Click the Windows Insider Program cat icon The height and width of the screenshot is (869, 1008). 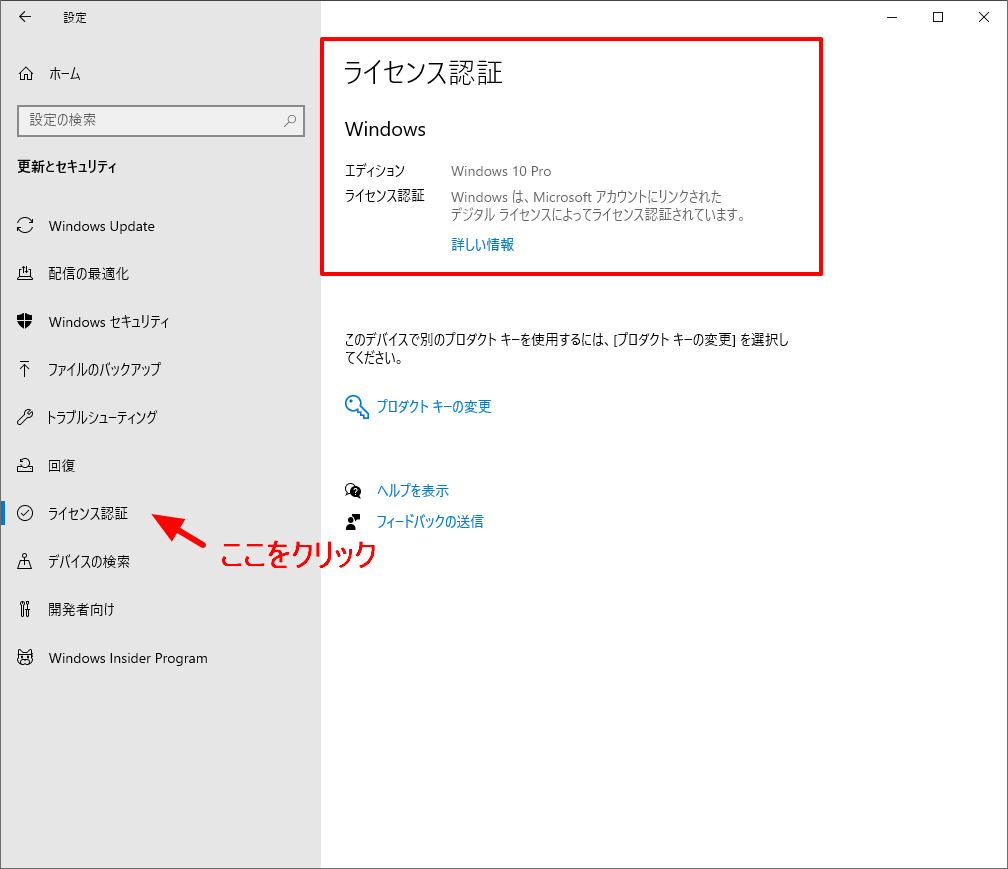(x=25, y=658)
